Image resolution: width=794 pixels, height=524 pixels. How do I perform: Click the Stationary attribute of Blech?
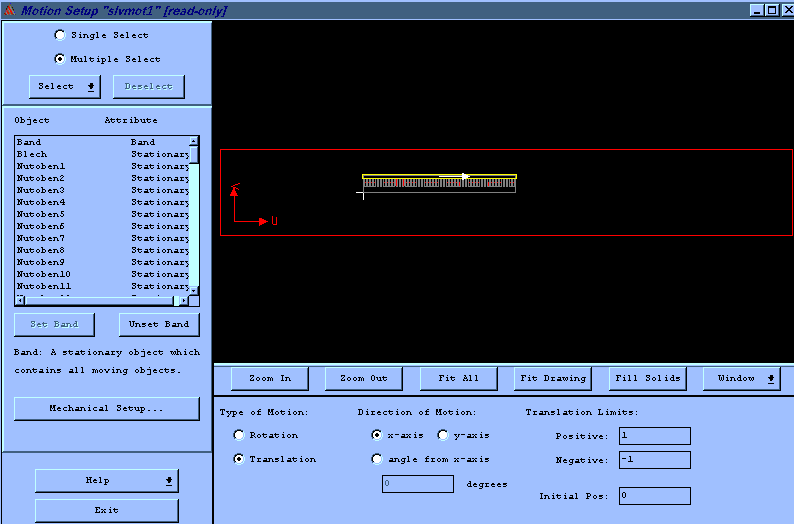coord(160,154)
